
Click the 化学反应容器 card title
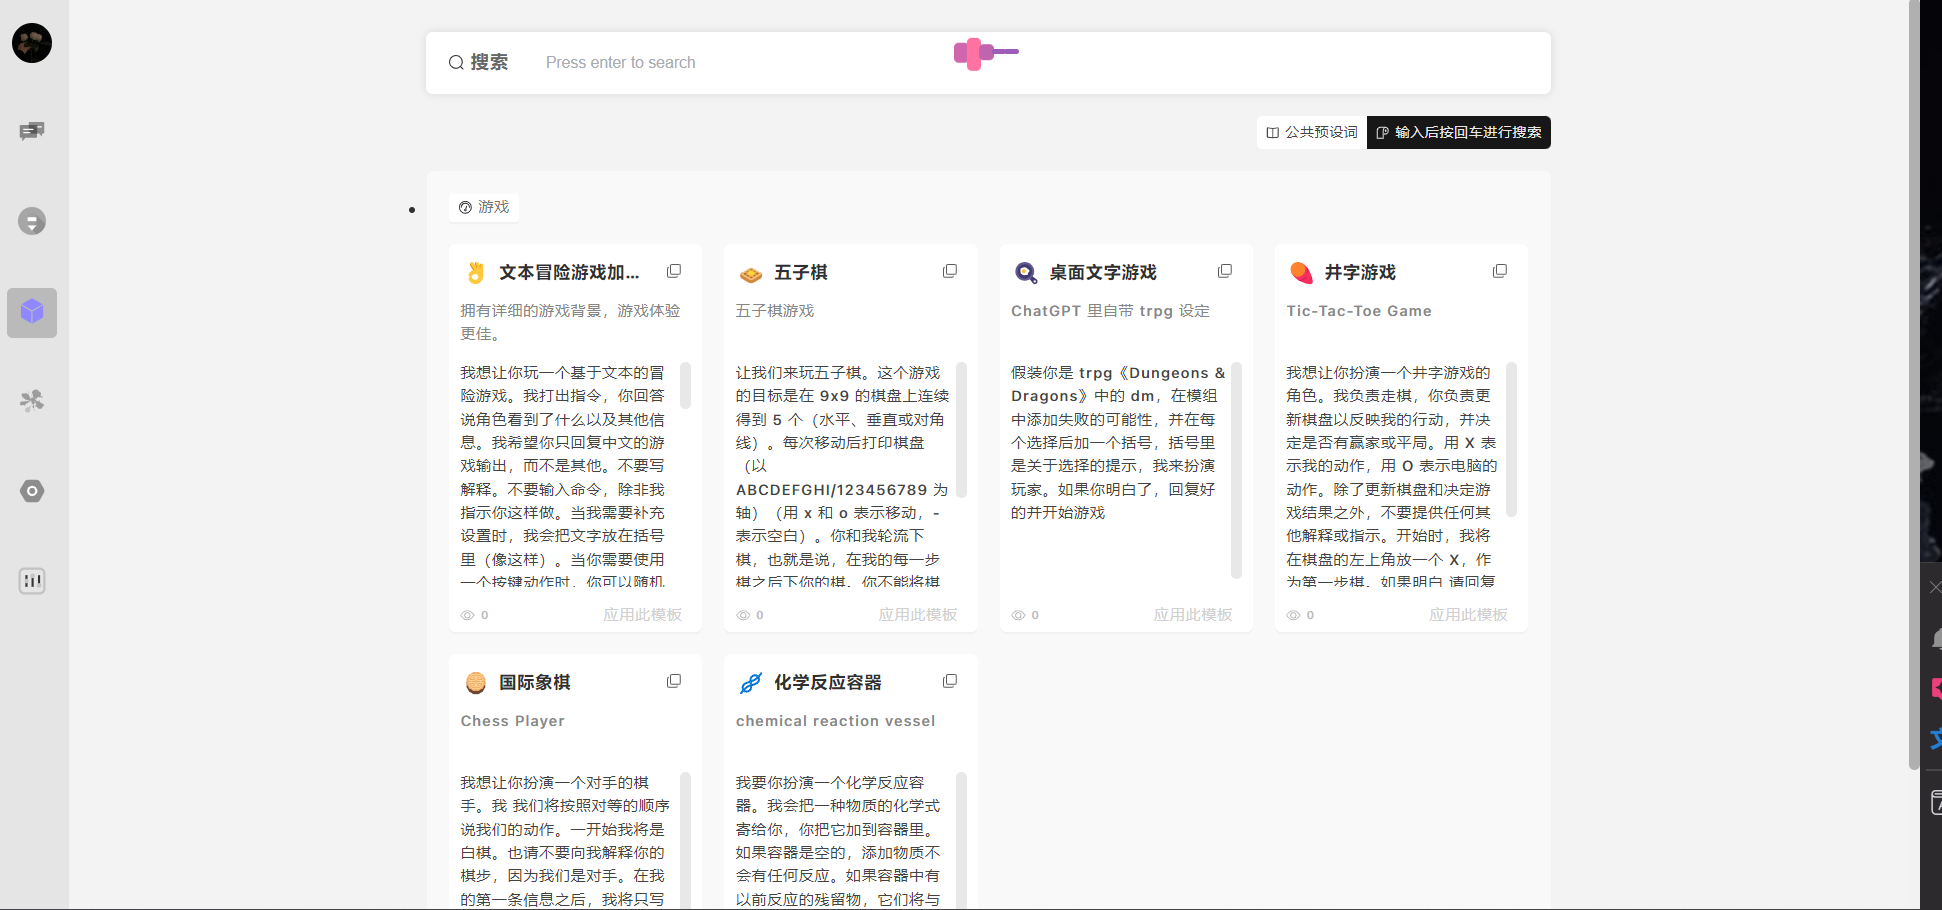coord(828,683)
